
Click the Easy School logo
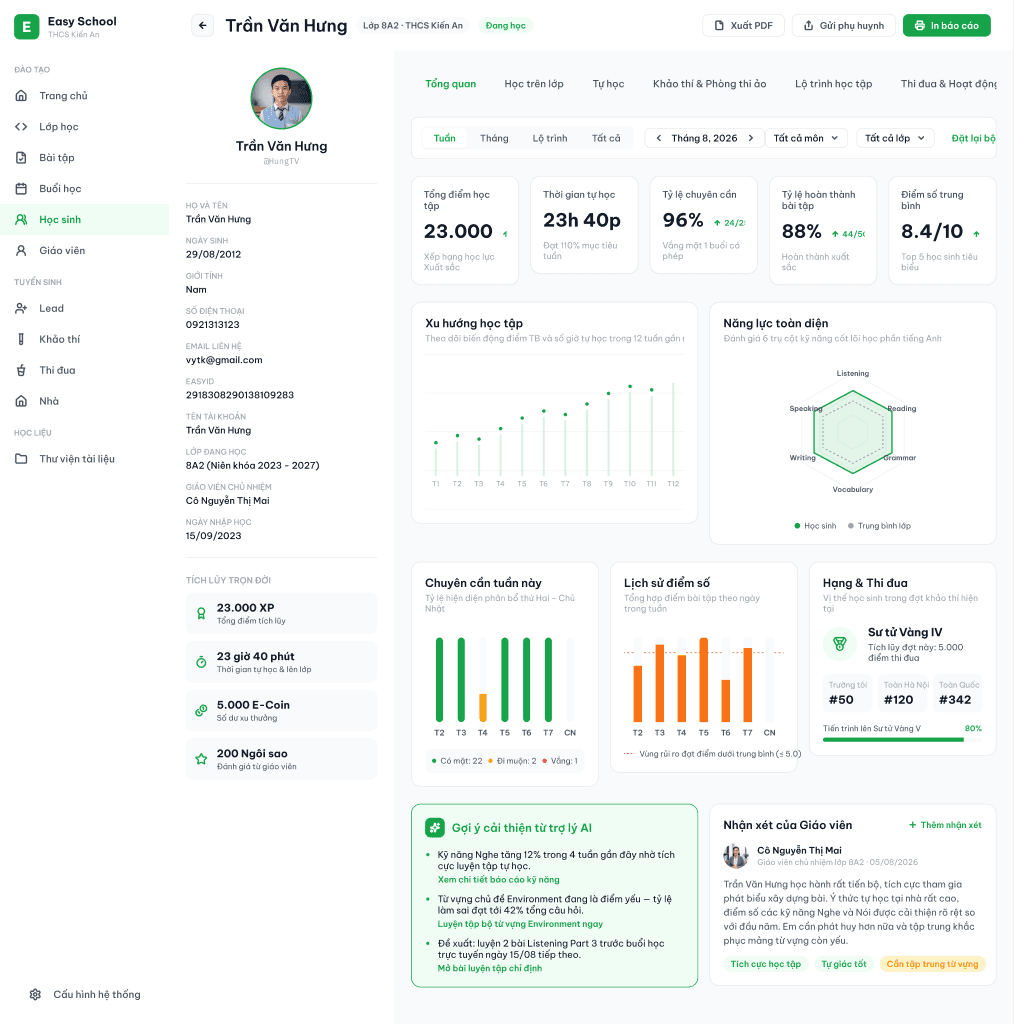[27, 27]
